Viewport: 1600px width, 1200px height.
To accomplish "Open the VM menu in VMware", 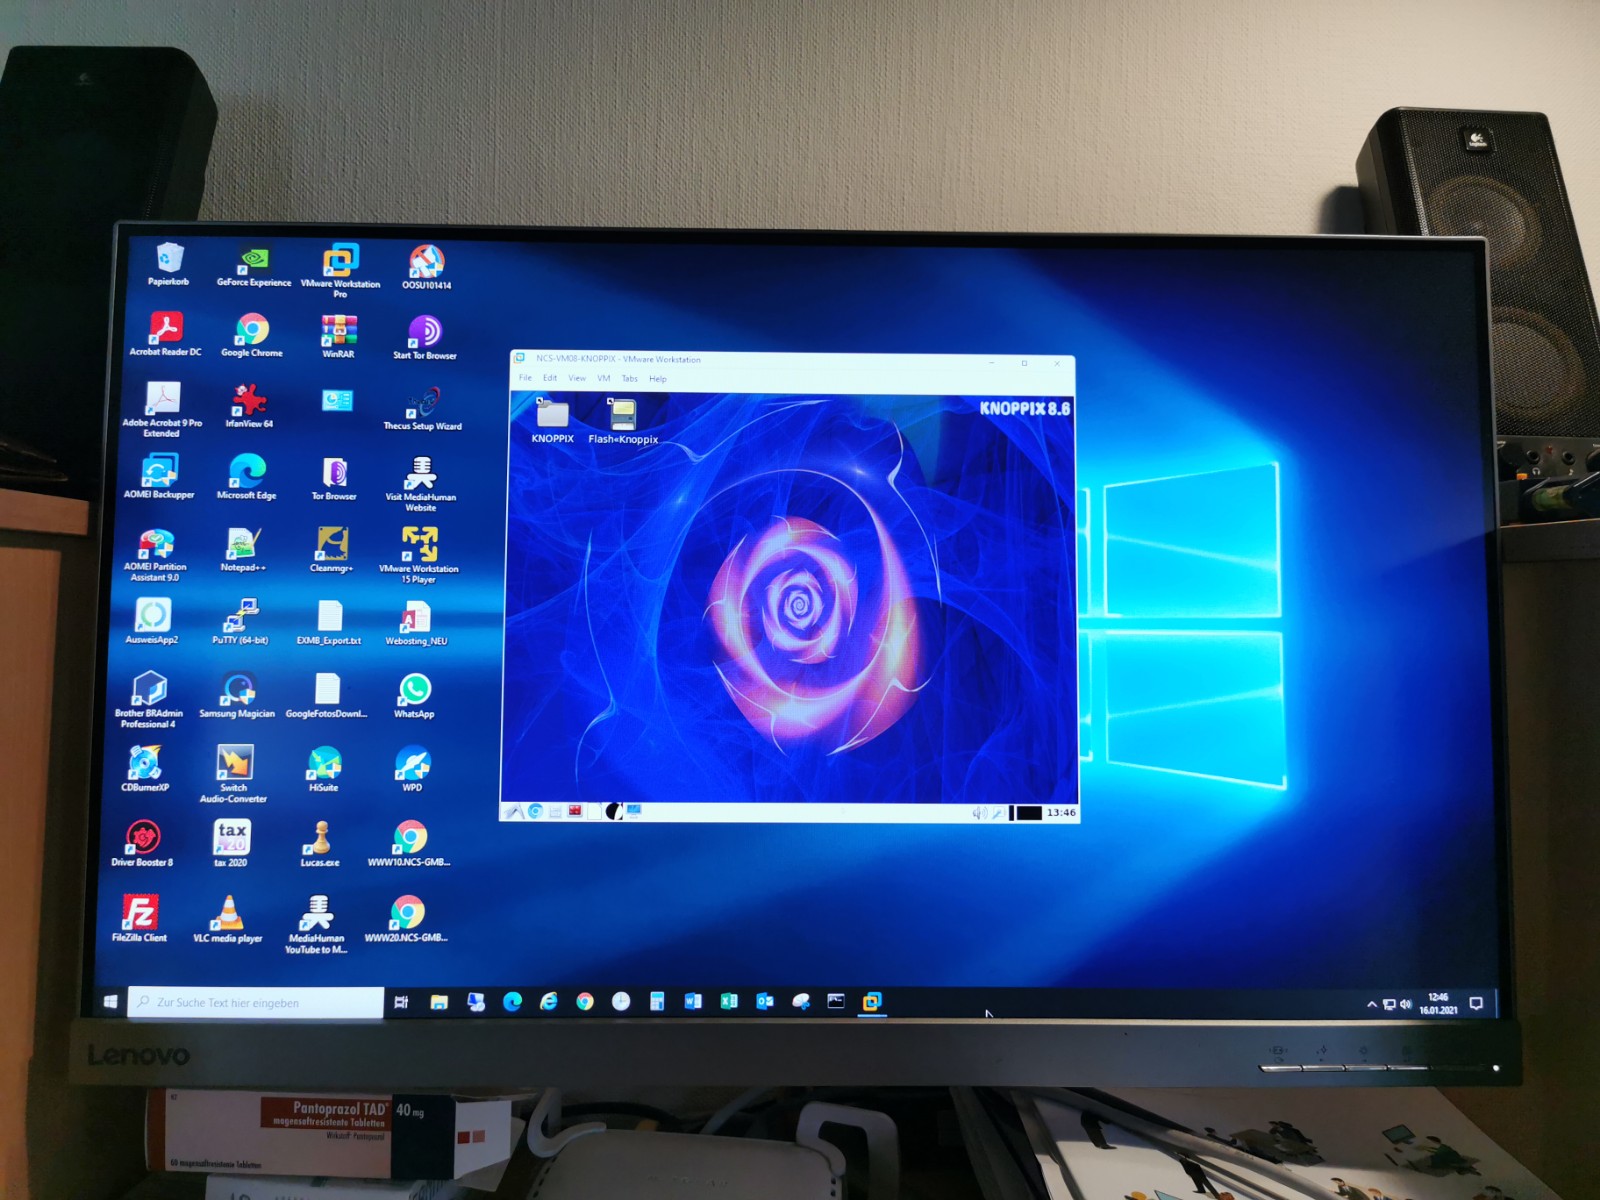I will [x=604, y=378].
